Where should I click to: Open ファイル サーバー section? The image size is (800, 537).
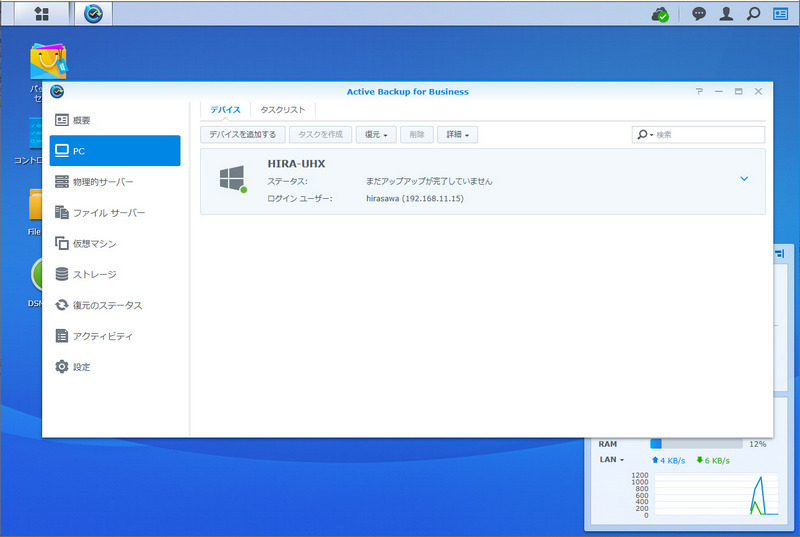115,213
